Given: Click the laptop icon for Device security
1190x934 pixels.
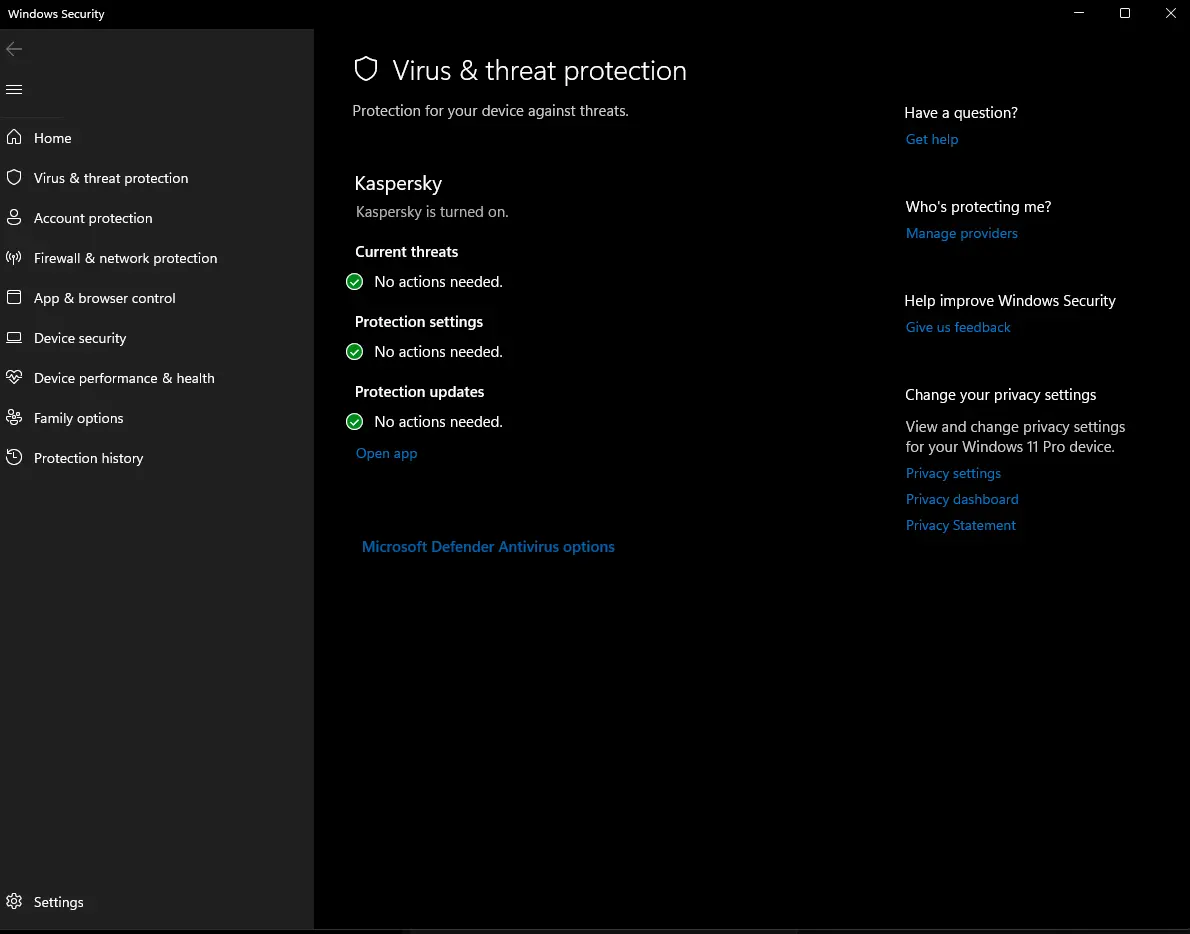Looking at the screenshot, I should point(14,338).
